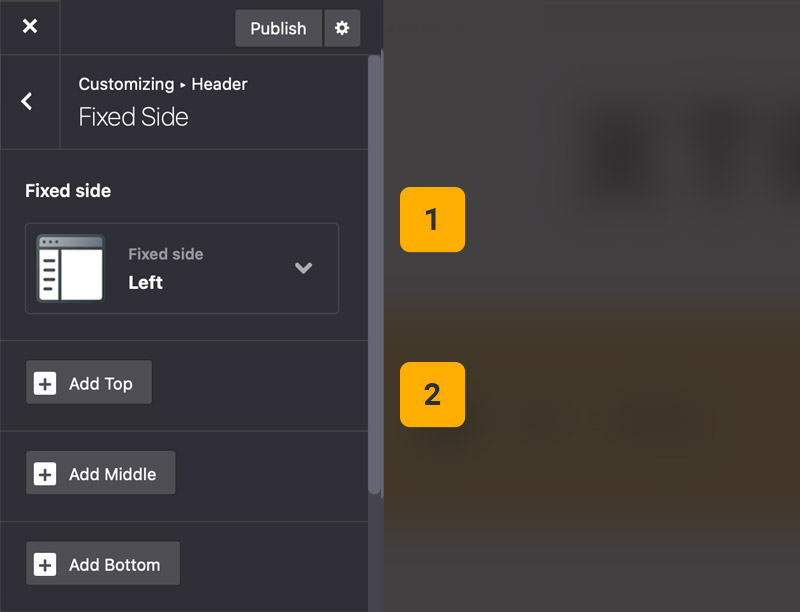Expand the Fixed side dropdown chevron

[x=304, y=268]
